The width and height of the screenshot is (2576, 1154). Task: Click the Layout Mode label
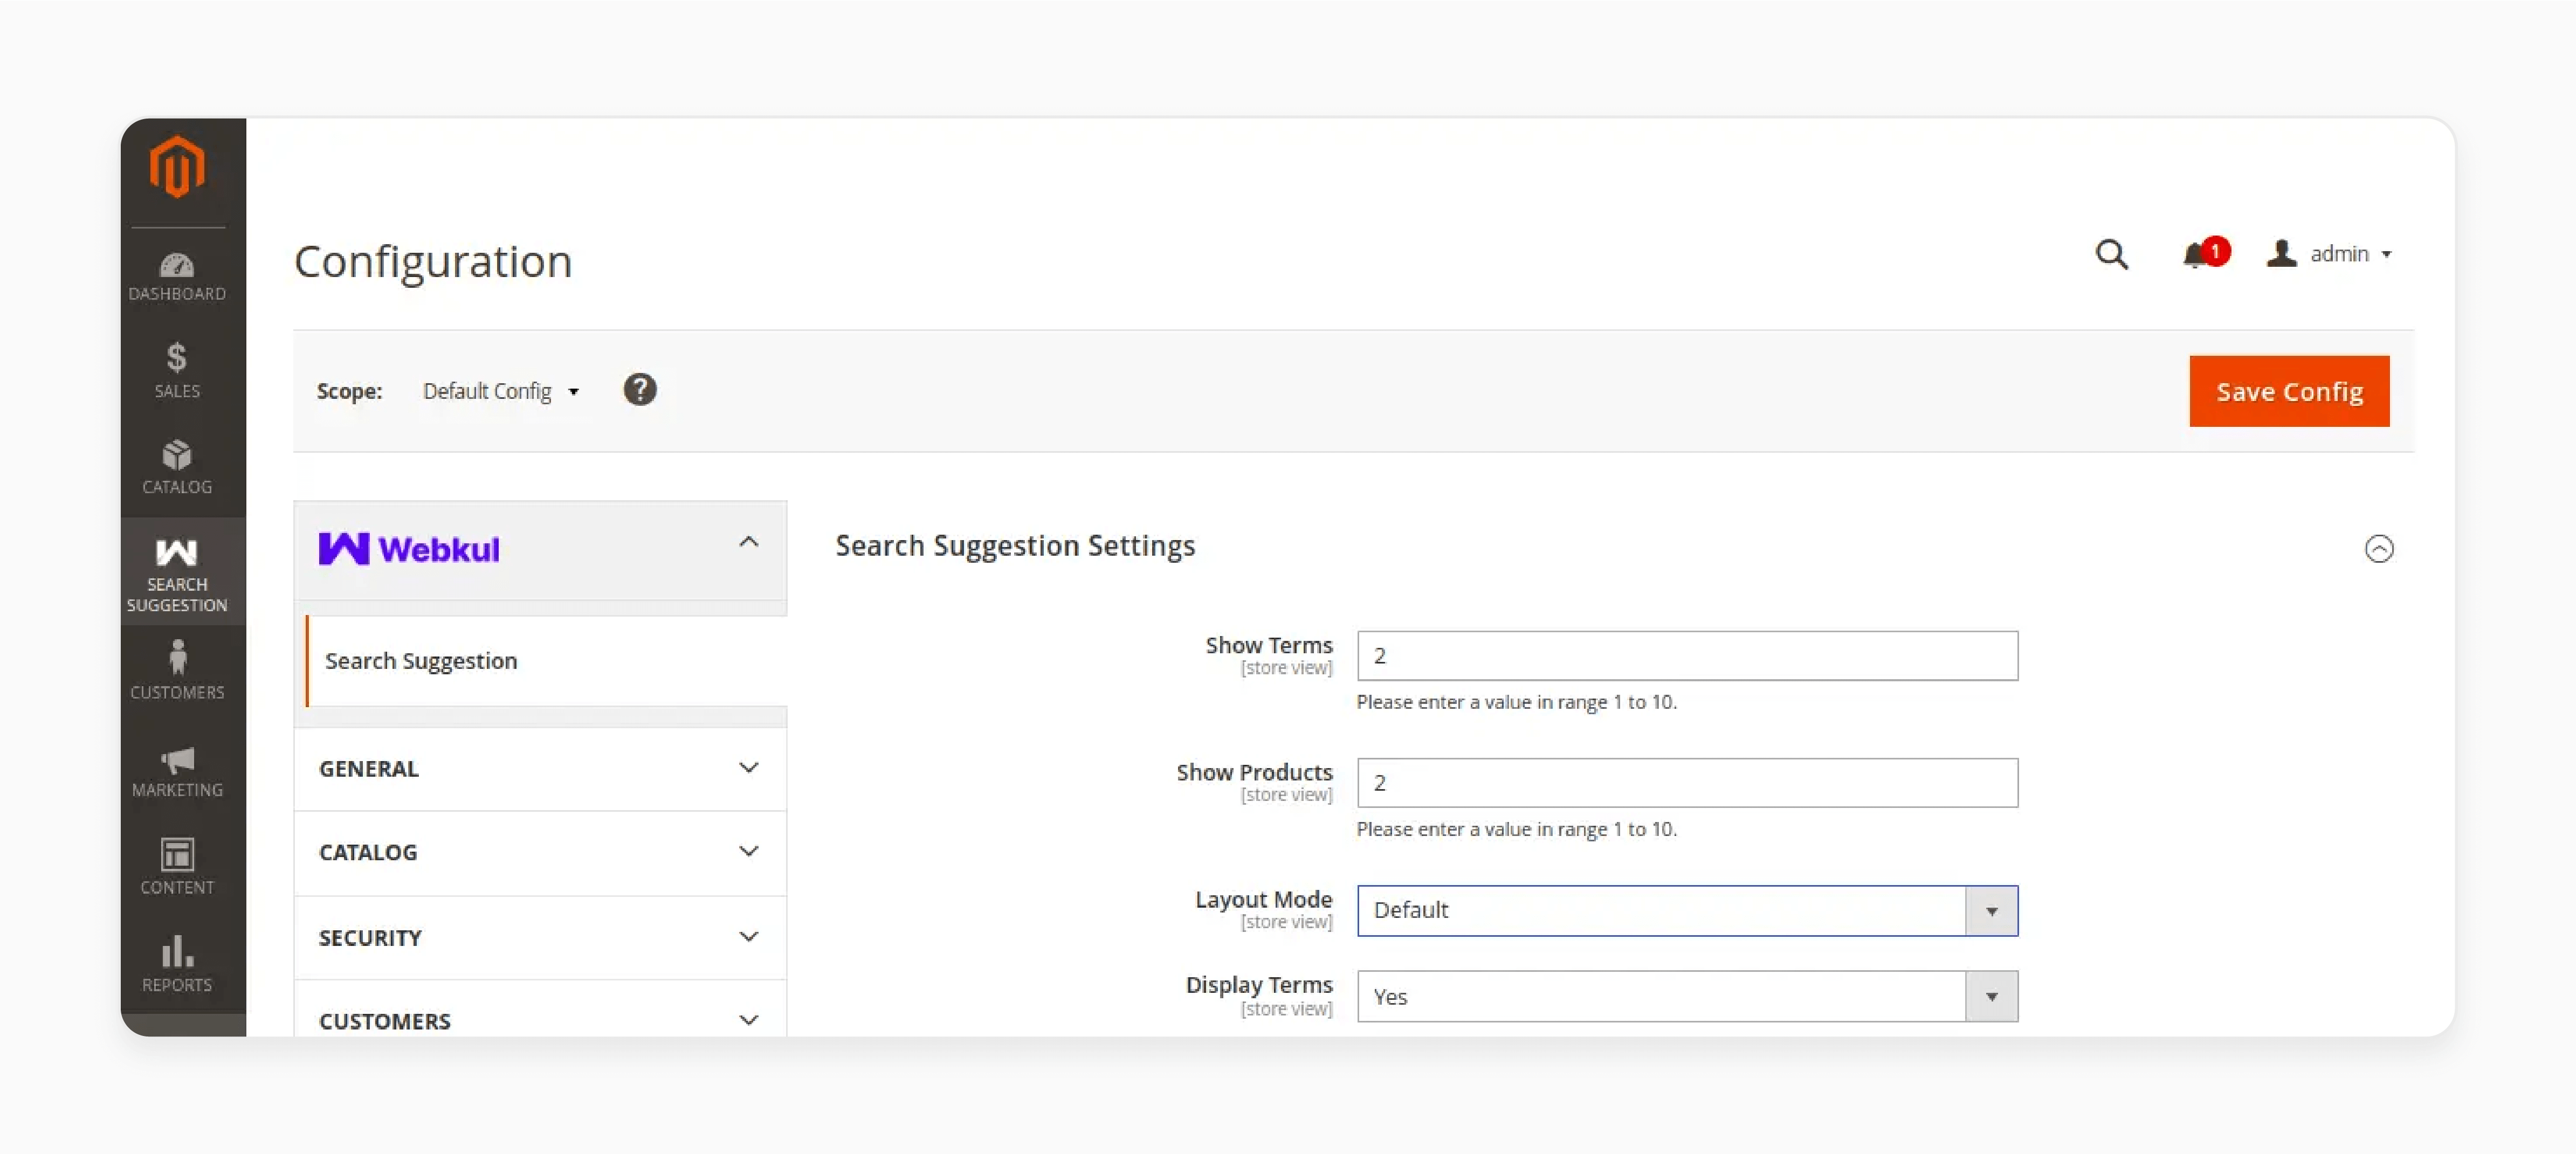pos(1263,899)
